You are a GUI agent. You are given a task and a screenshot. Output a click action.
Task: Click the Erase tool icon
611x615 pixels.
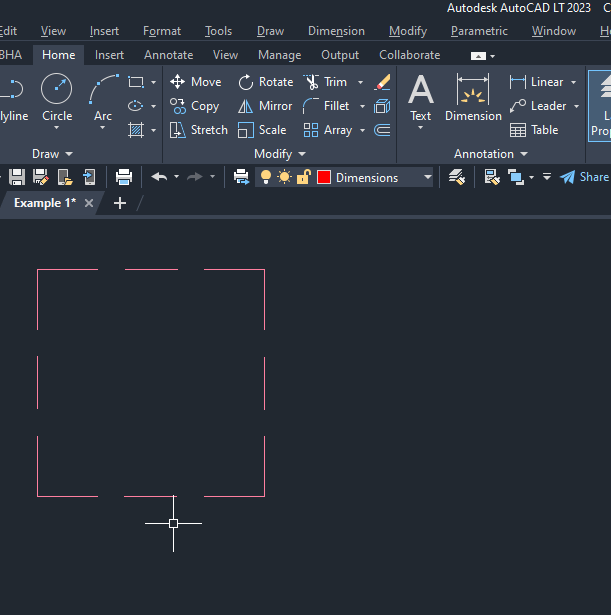[x=382, y=82]
